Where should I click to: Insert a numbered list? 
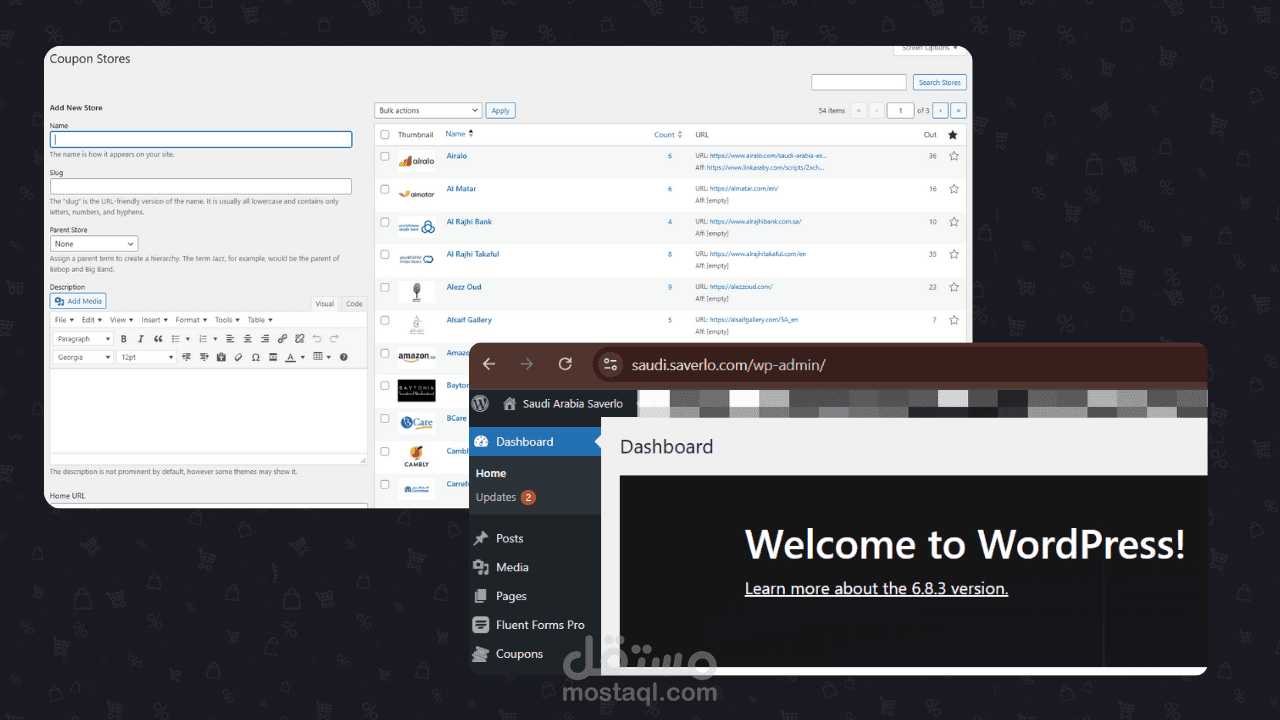pos(203,339)
